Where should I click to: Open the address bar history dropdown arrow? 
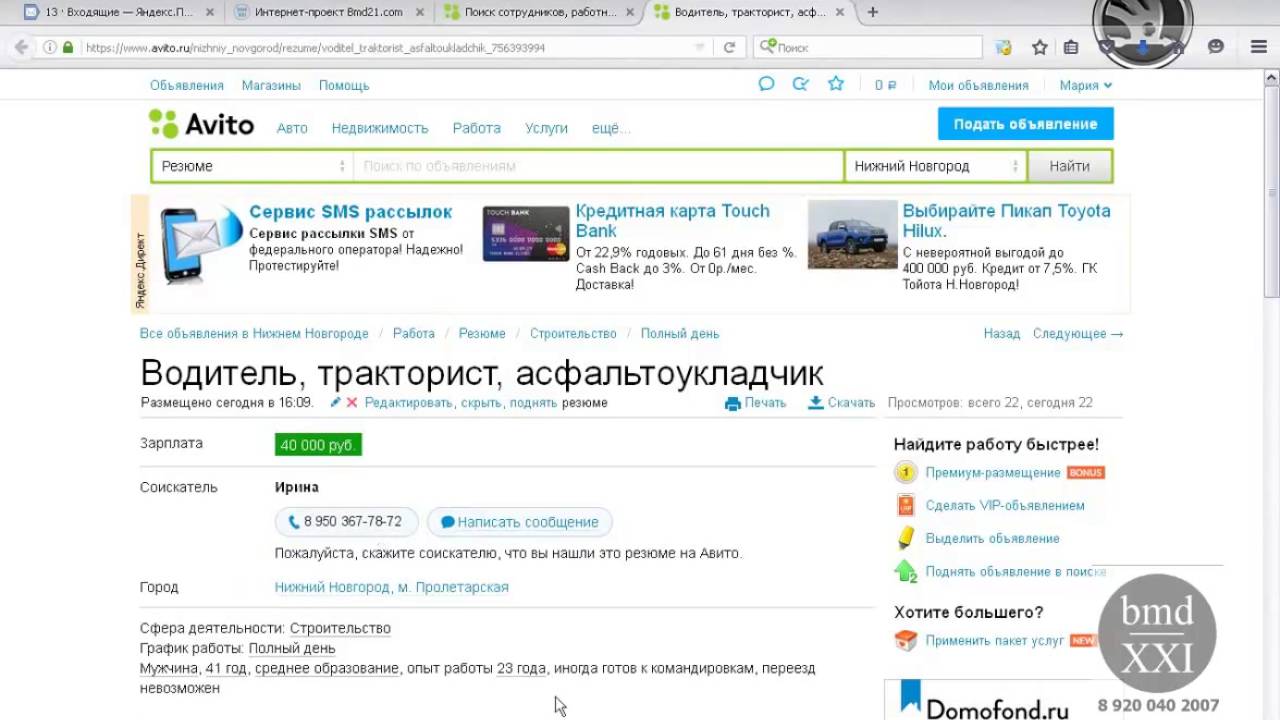click(701, 47)
